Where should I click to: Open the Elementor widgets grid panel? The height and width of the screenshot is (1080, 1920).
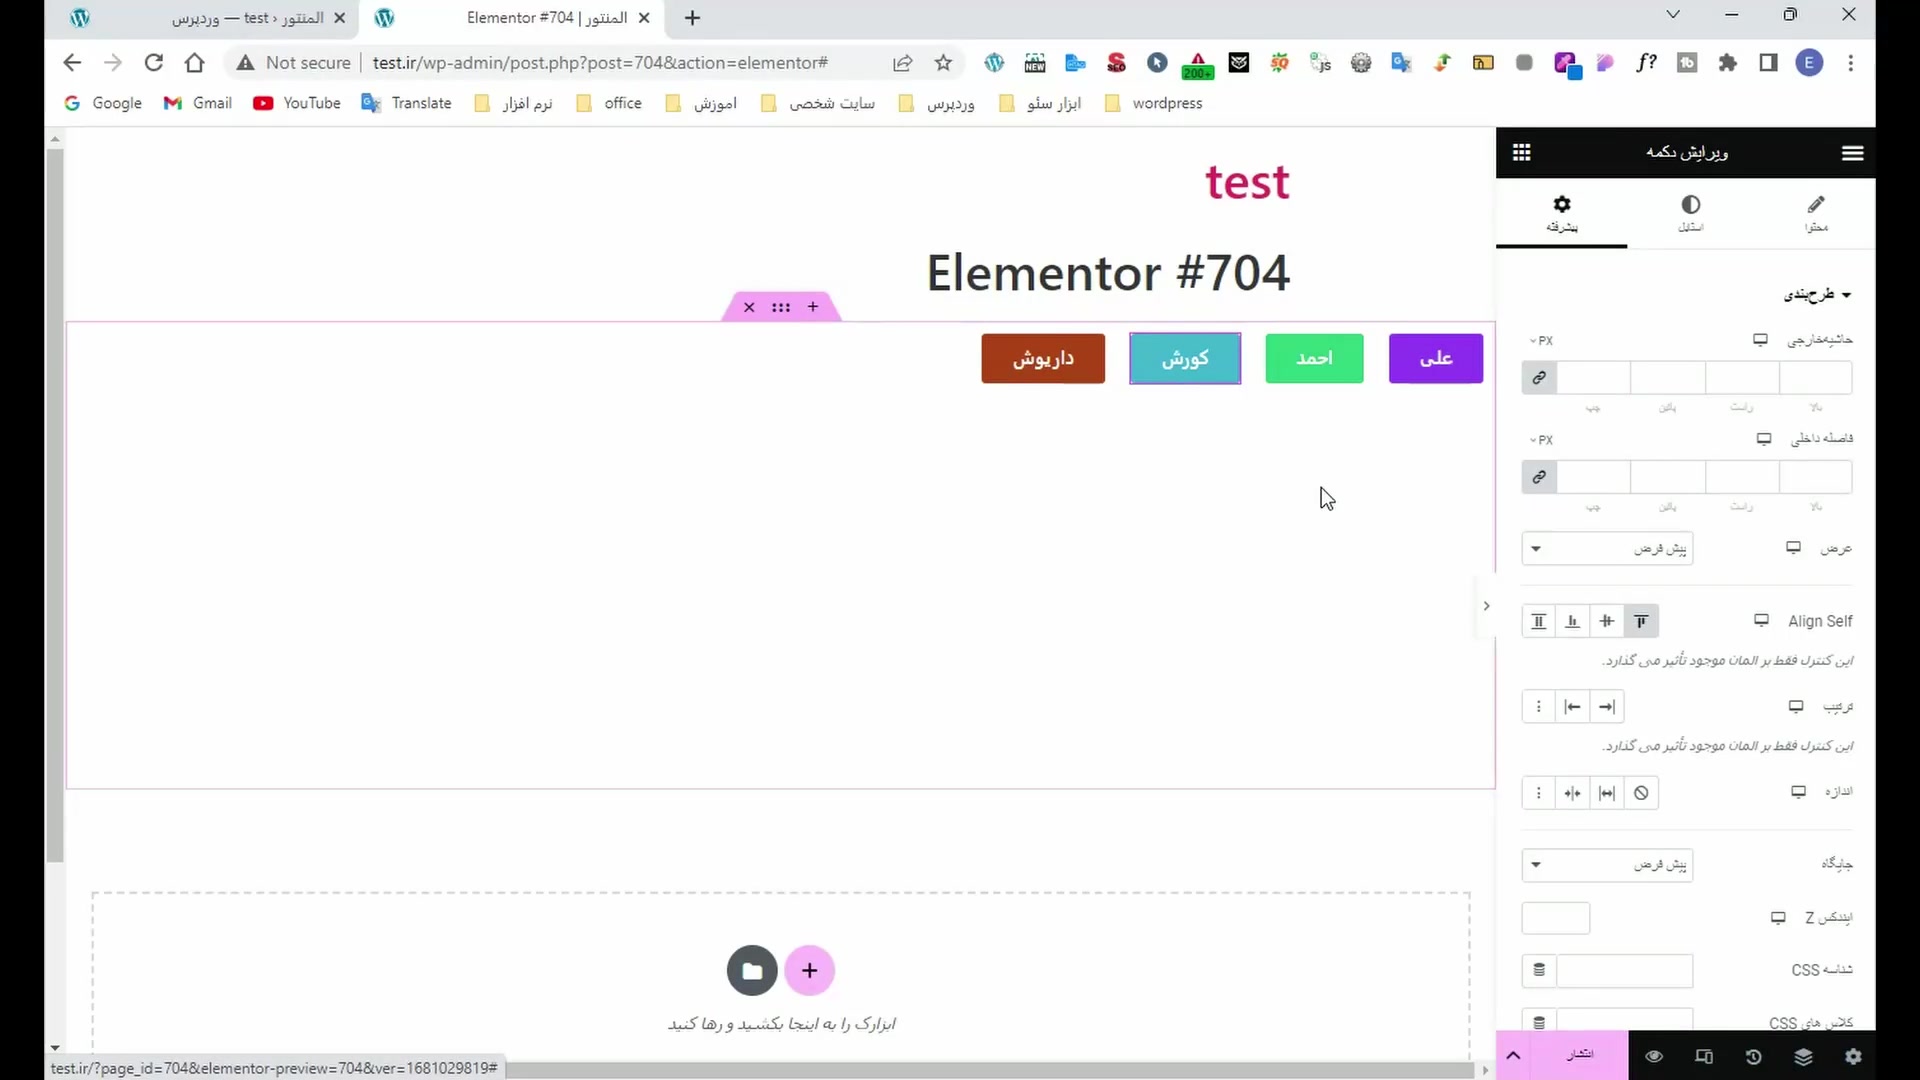pos(1521,152)
